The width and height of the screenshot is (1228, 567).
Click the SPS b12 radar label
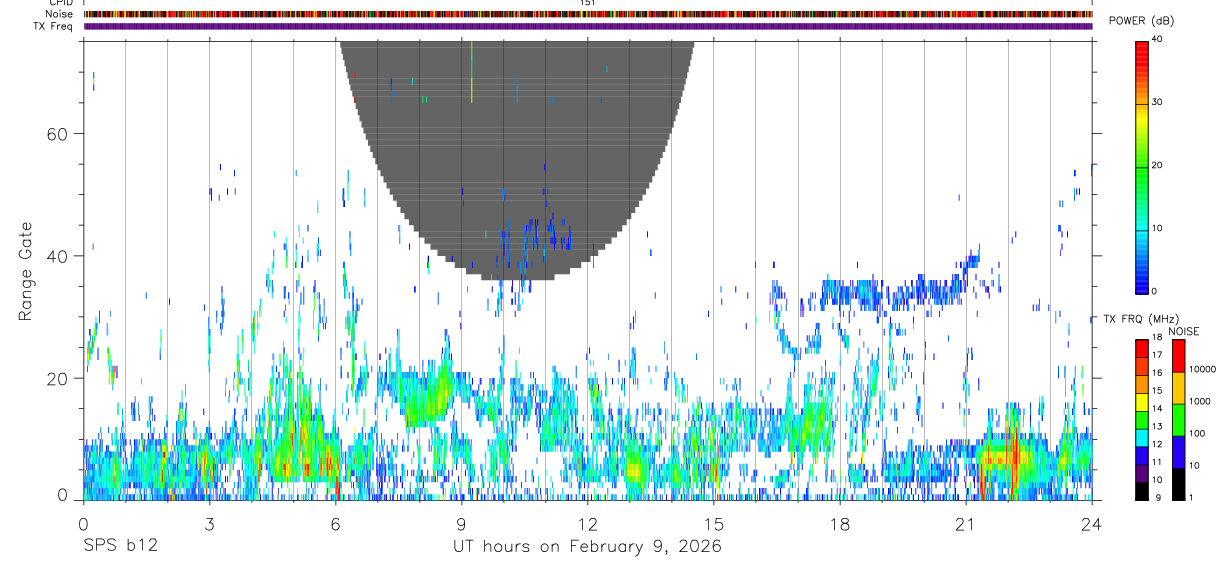pos(120,546)
